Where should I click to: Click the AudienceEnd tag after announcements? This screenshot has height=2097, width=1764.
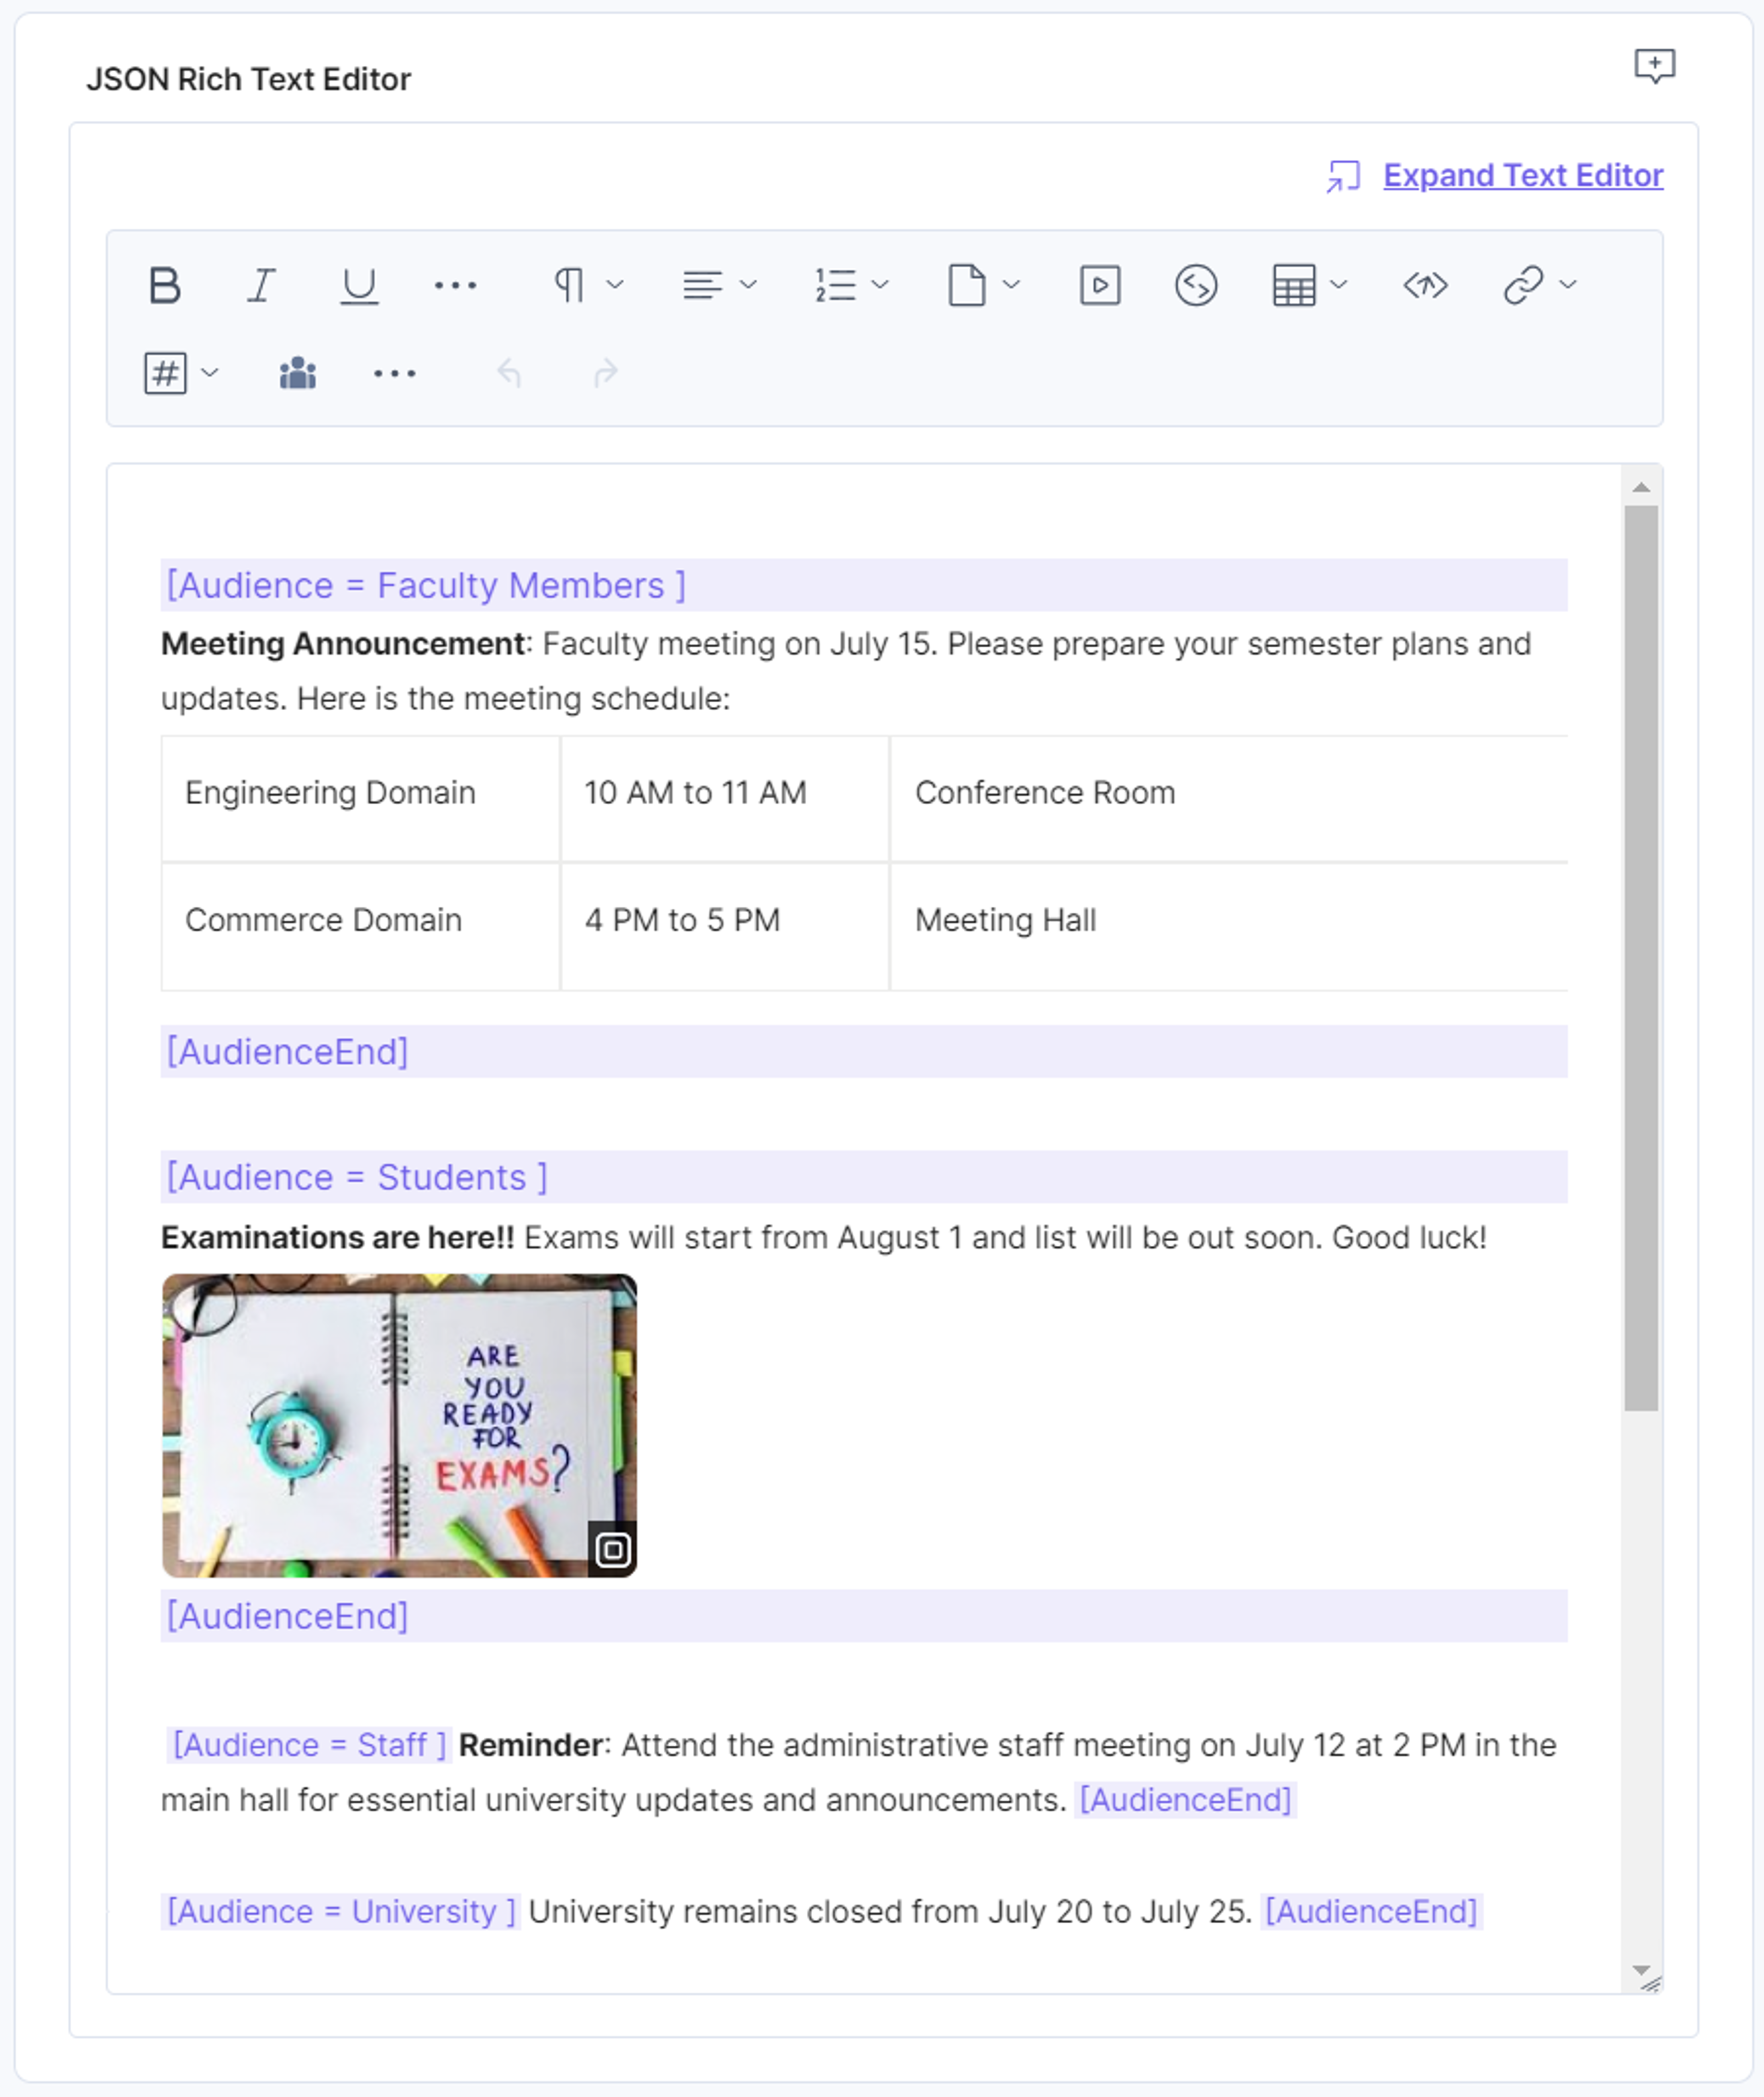(x=1185, y=1800)
